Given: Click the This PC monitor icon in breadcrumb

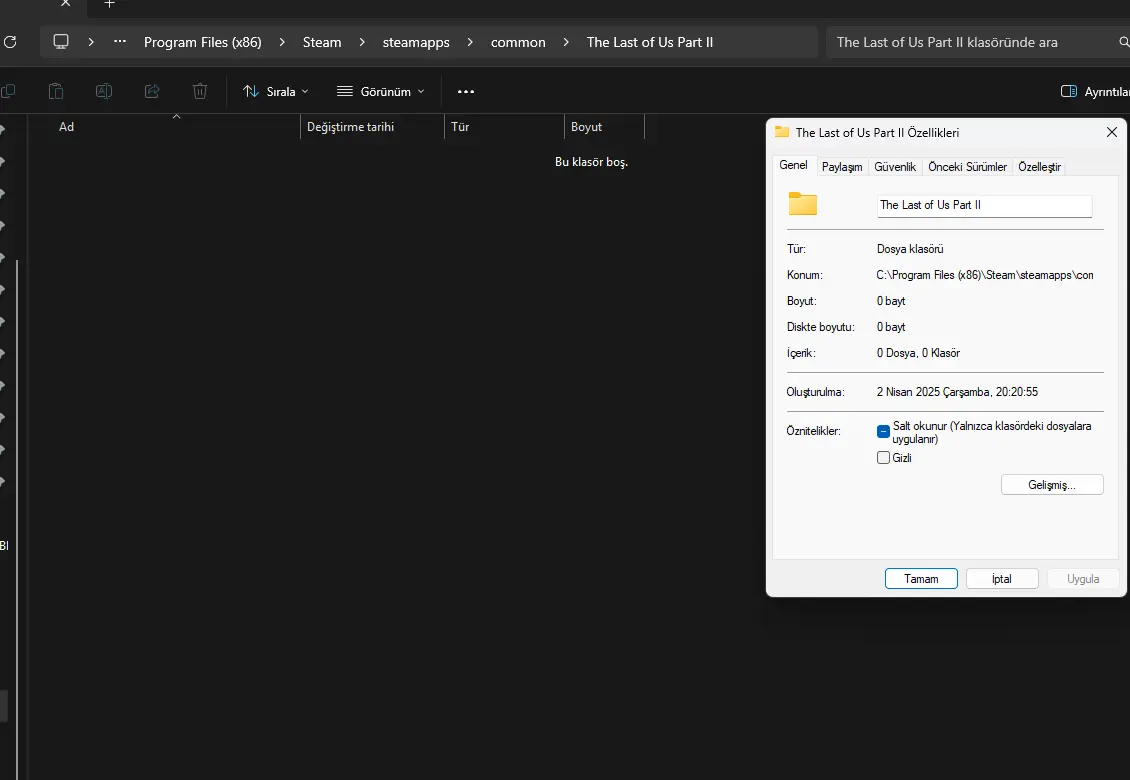Looking at the screenshot, I should [x=61, y=42].
